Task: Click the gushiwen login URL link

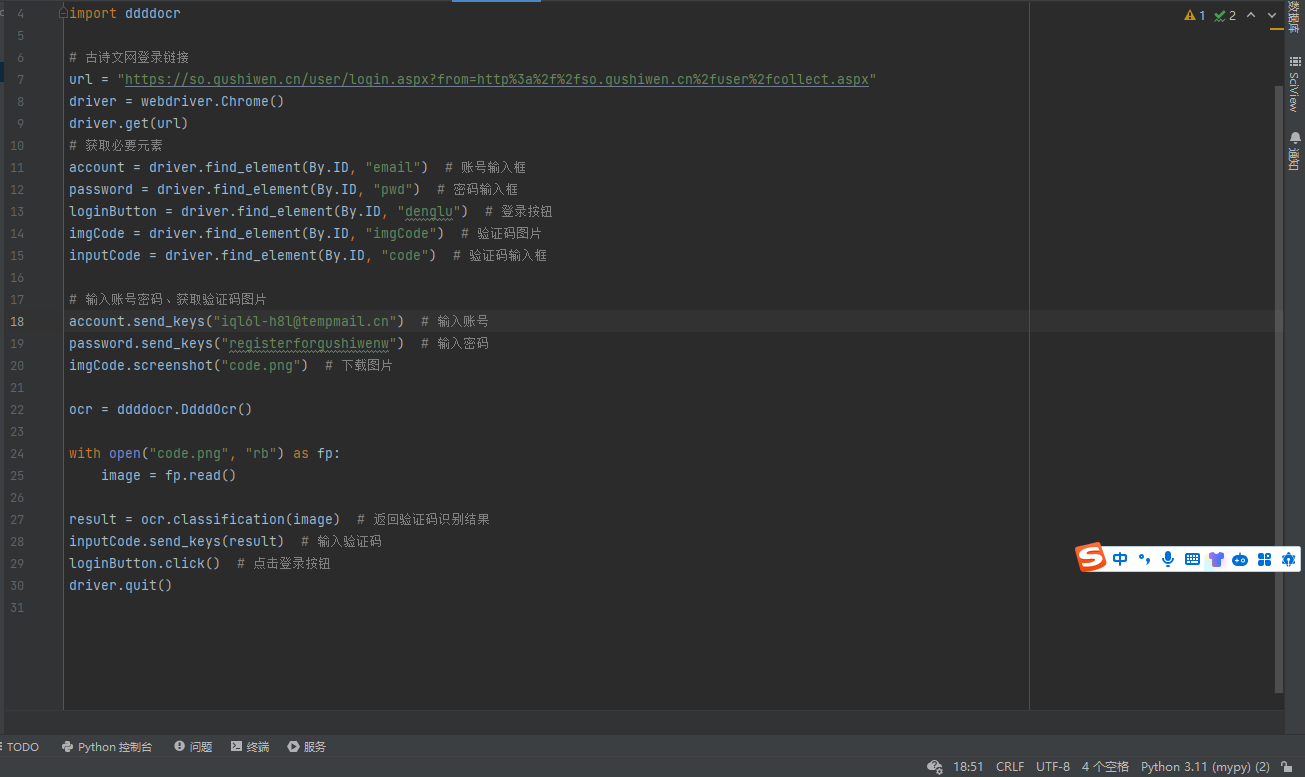Action: [497, 79]
